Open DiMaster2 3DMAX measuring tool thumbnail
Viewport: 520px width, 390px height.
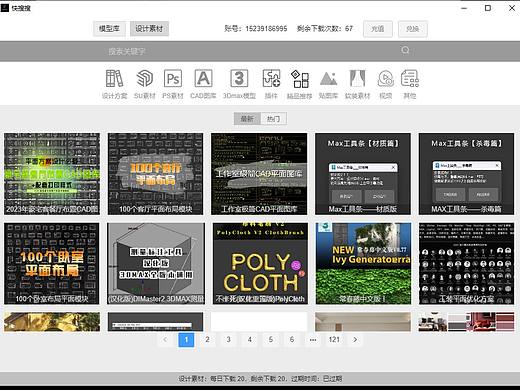click(156, 263)
